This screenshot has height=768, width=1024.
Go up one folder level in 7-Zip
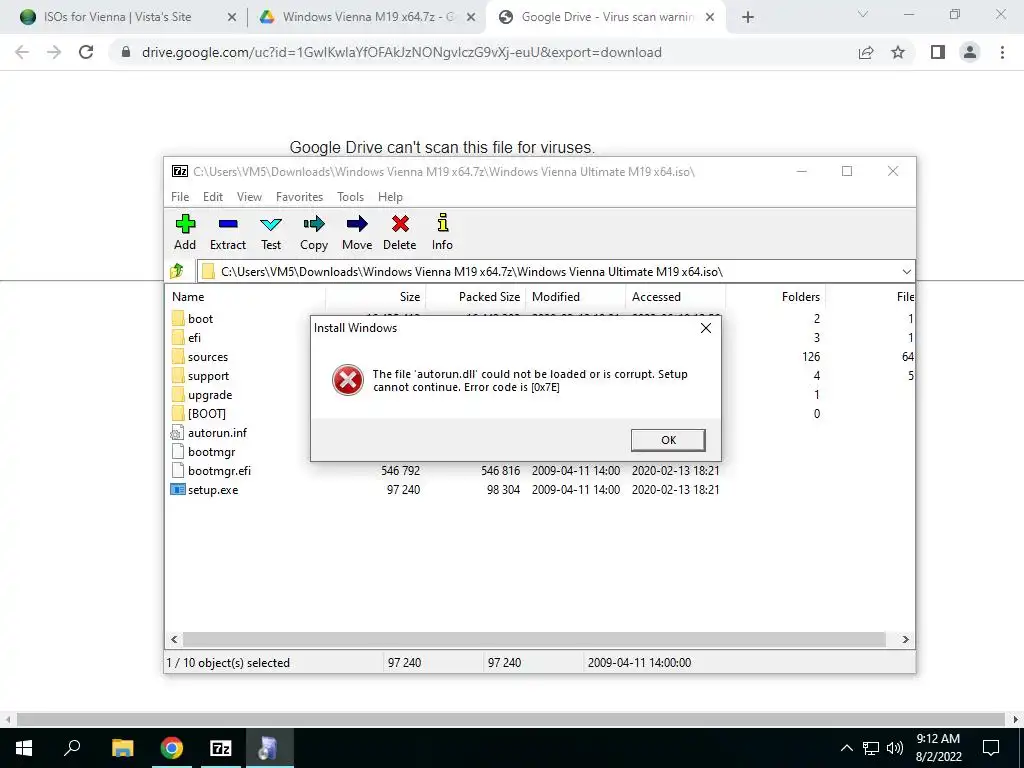click(x=177, y=271)
